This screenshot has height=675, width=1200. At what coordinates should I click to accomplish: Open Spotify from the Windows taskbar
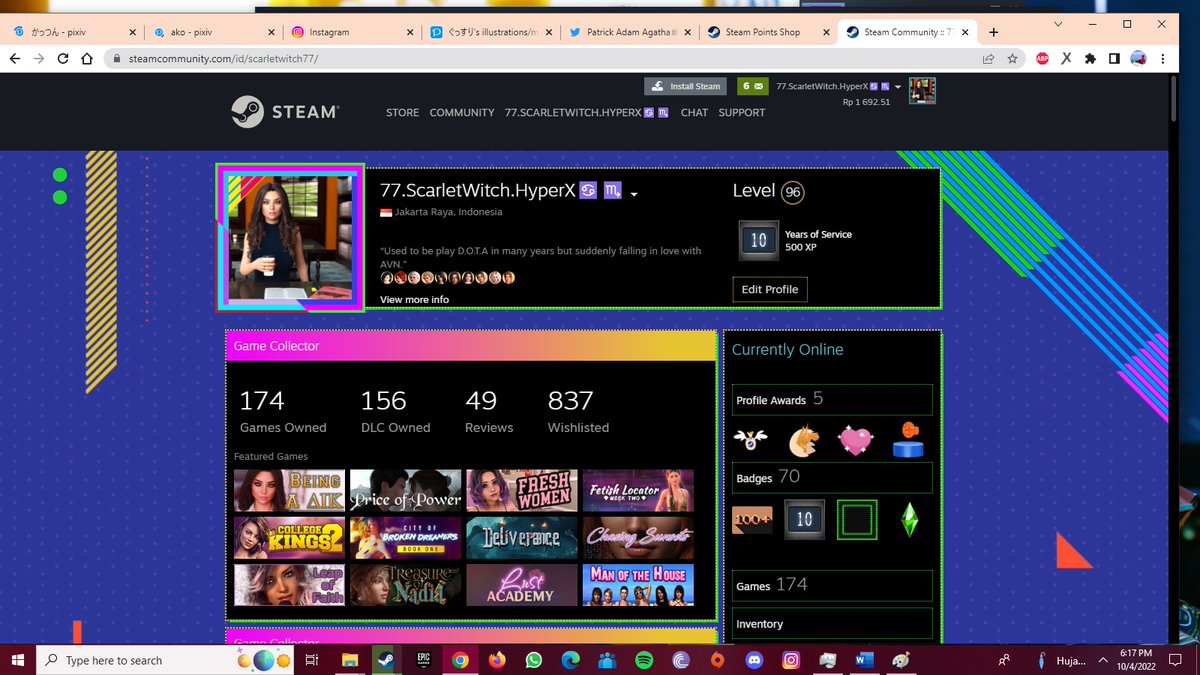644,660
